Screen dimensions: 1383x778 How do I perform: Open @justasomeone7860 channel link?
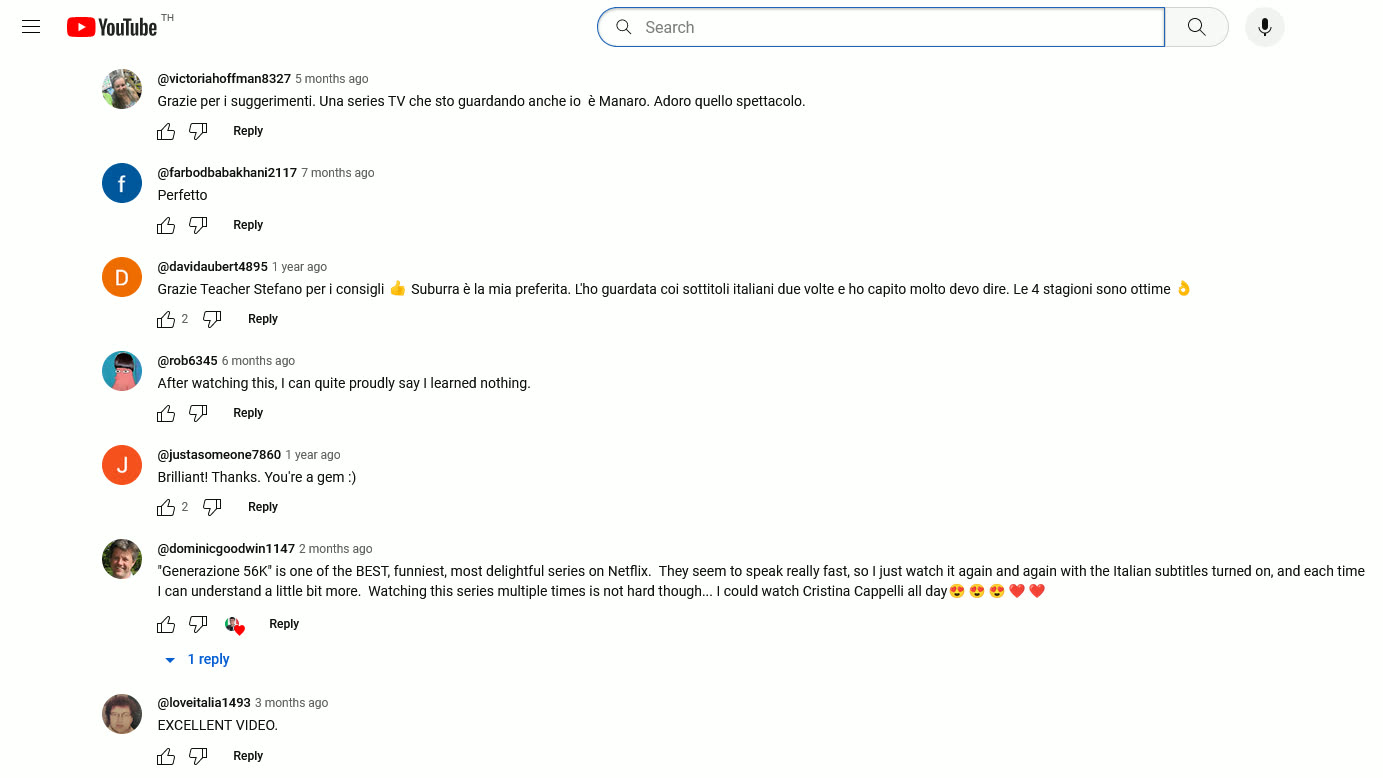(219, 455)
